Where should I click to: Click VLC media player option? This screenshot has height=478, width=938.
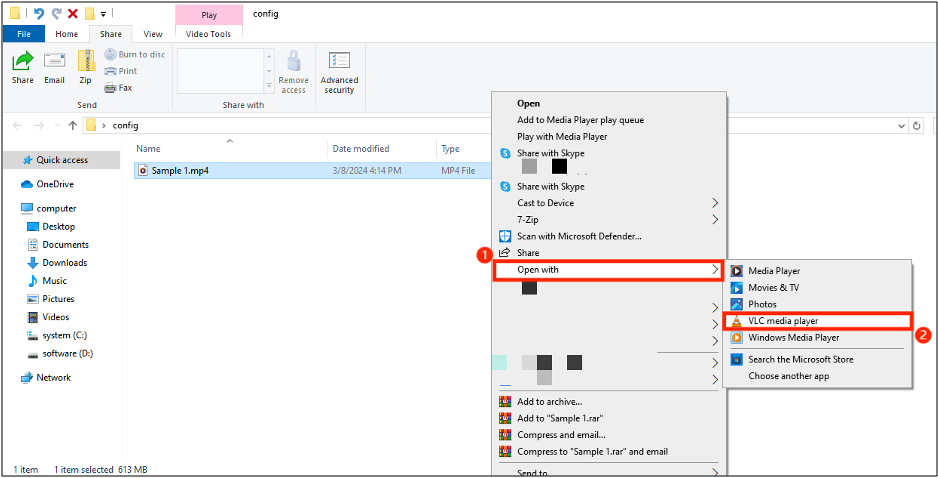click(783, 321)
